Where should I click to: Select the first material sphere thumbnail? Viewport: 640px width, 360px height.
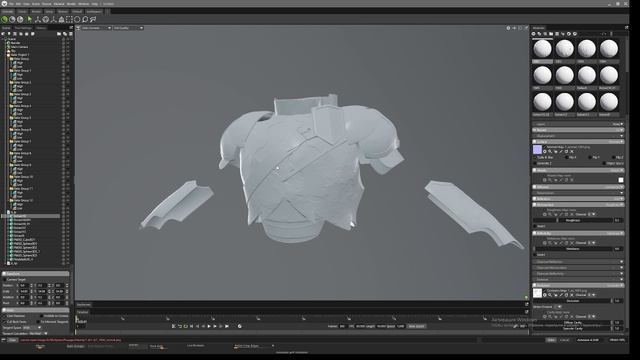(542, 49)
